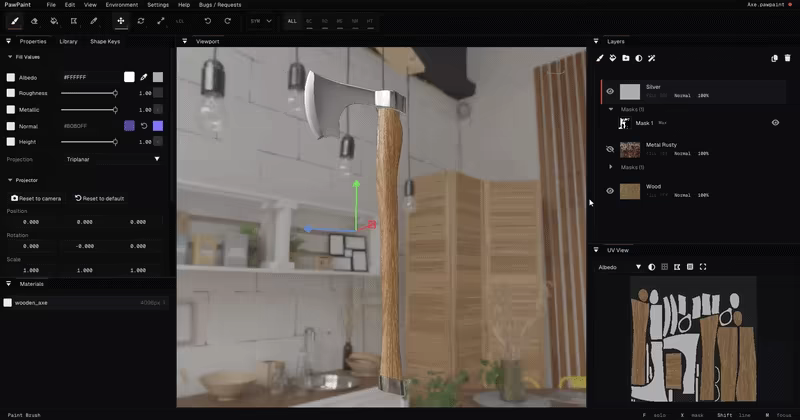Show the Metal Rusty layer
This screenshot has height=420, width=800.
click(610, 150)
